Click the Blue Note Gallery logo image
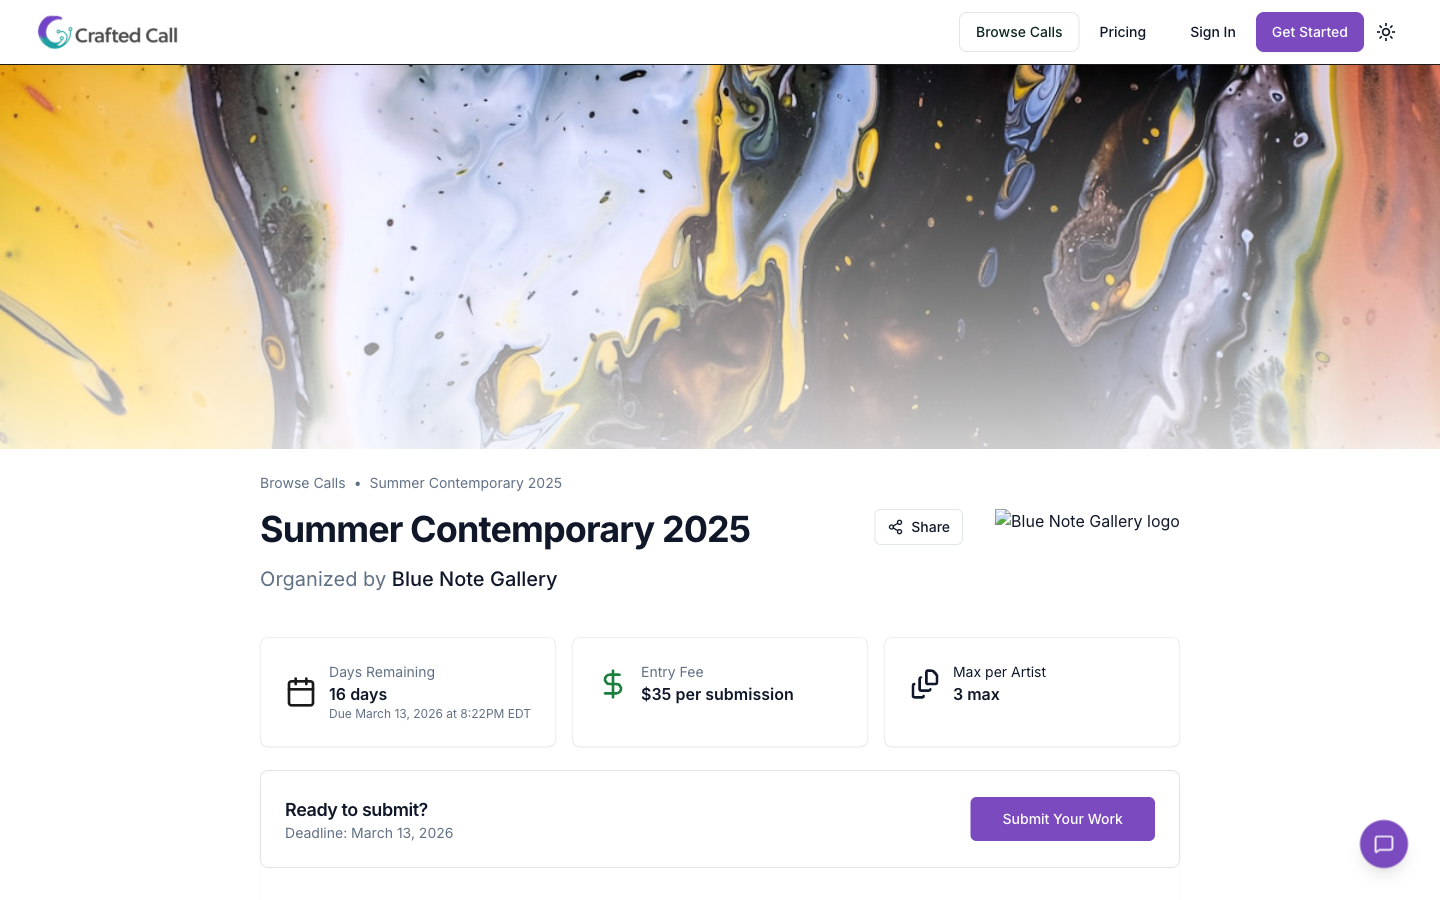 1087,521
